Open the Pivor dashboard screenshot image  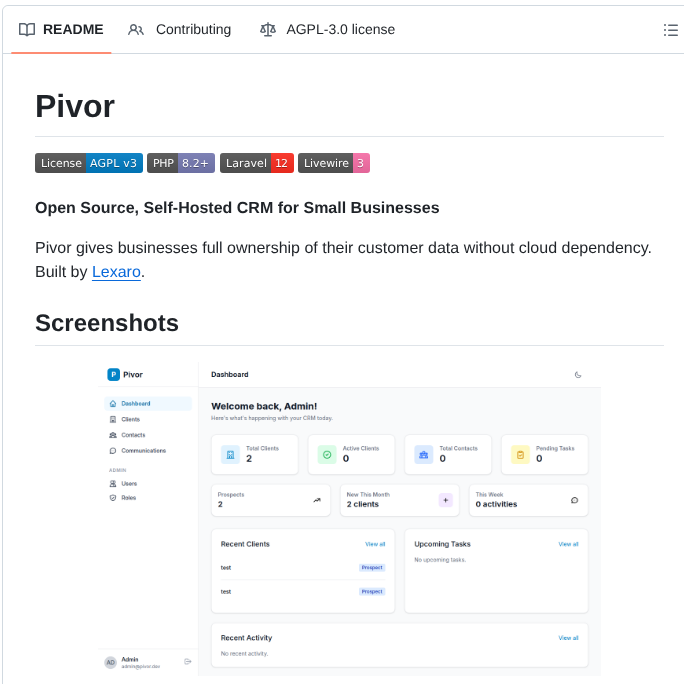[x=349, y=519]
